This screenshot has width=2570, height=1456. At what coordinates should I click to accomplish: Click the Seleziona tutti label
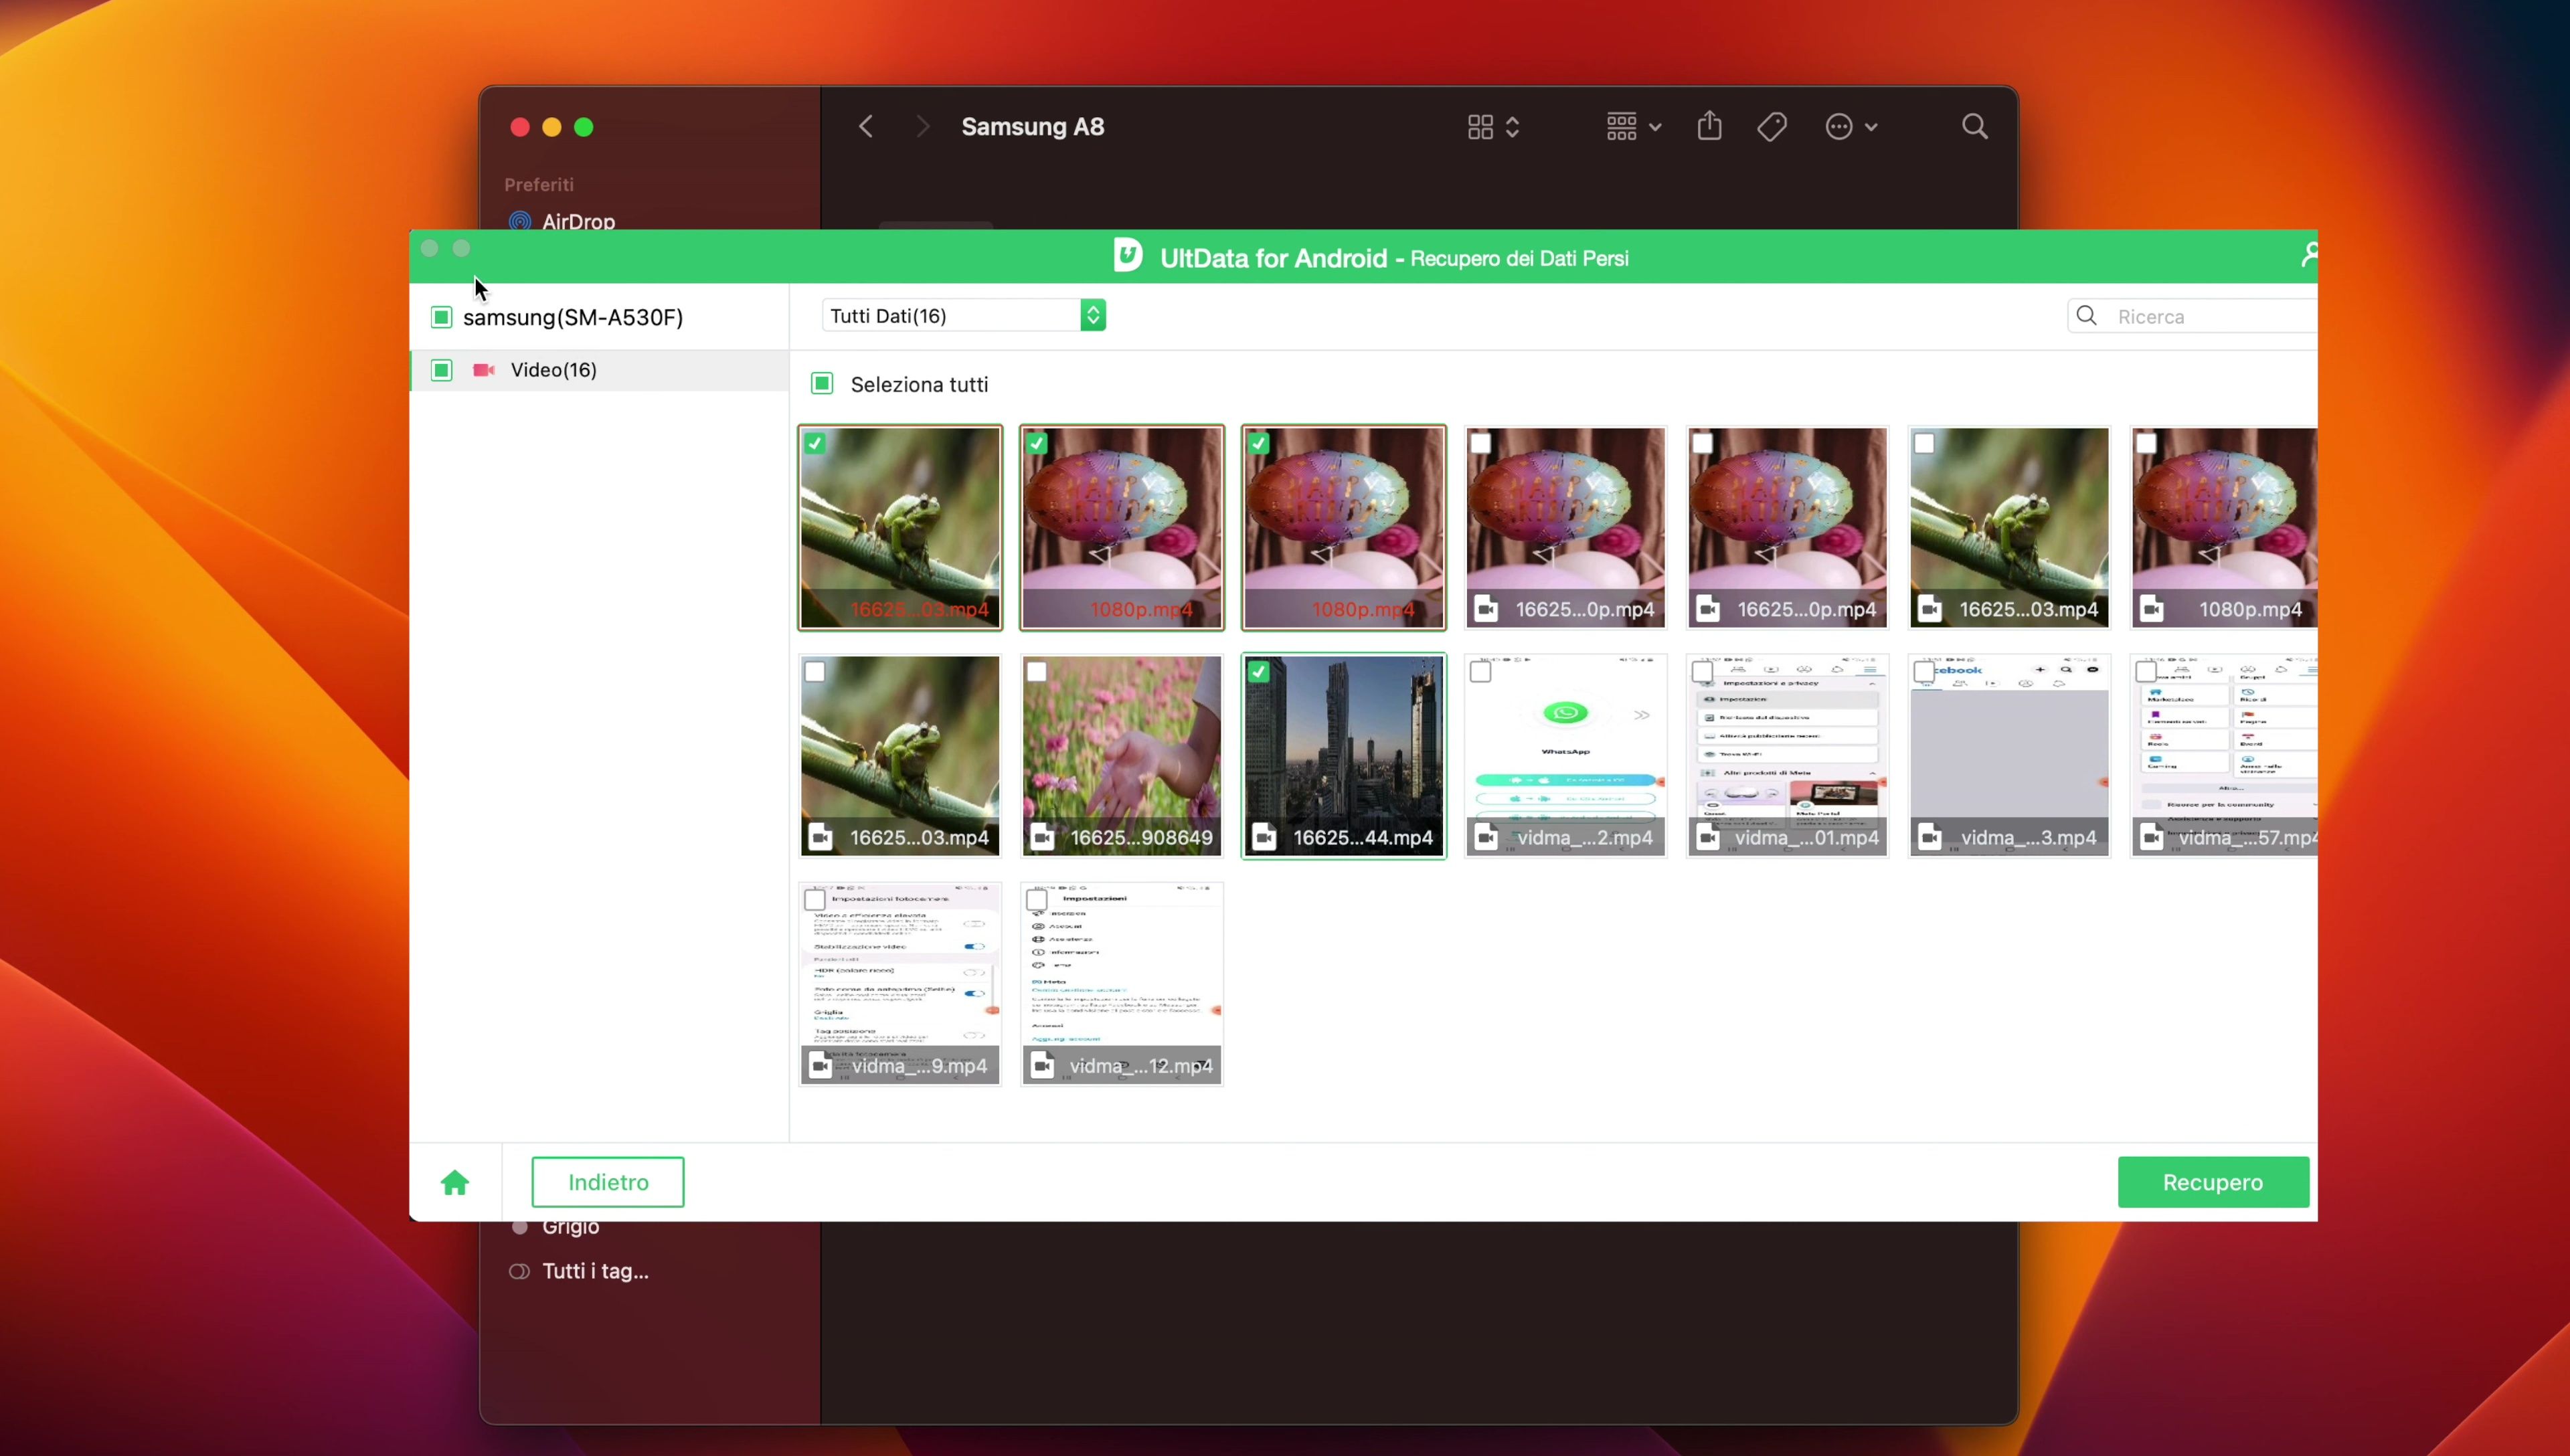(919, 385)
